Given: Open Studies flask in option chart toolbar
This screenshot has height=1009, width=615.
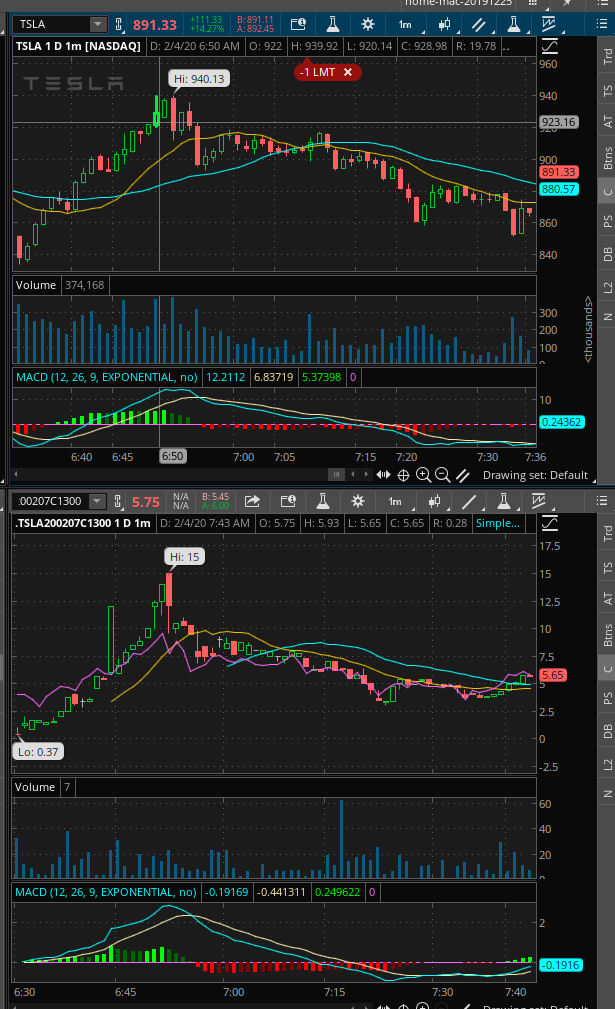Looking at the screenshot, I should coord(323,501).
